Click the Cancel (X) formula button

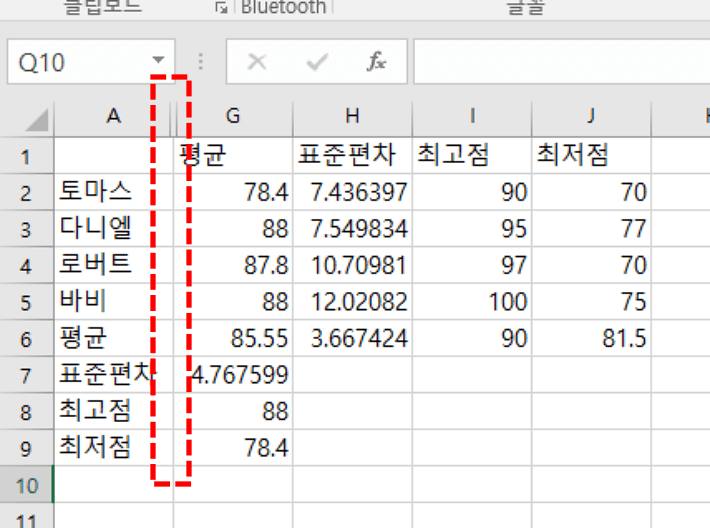pos(257,62)
